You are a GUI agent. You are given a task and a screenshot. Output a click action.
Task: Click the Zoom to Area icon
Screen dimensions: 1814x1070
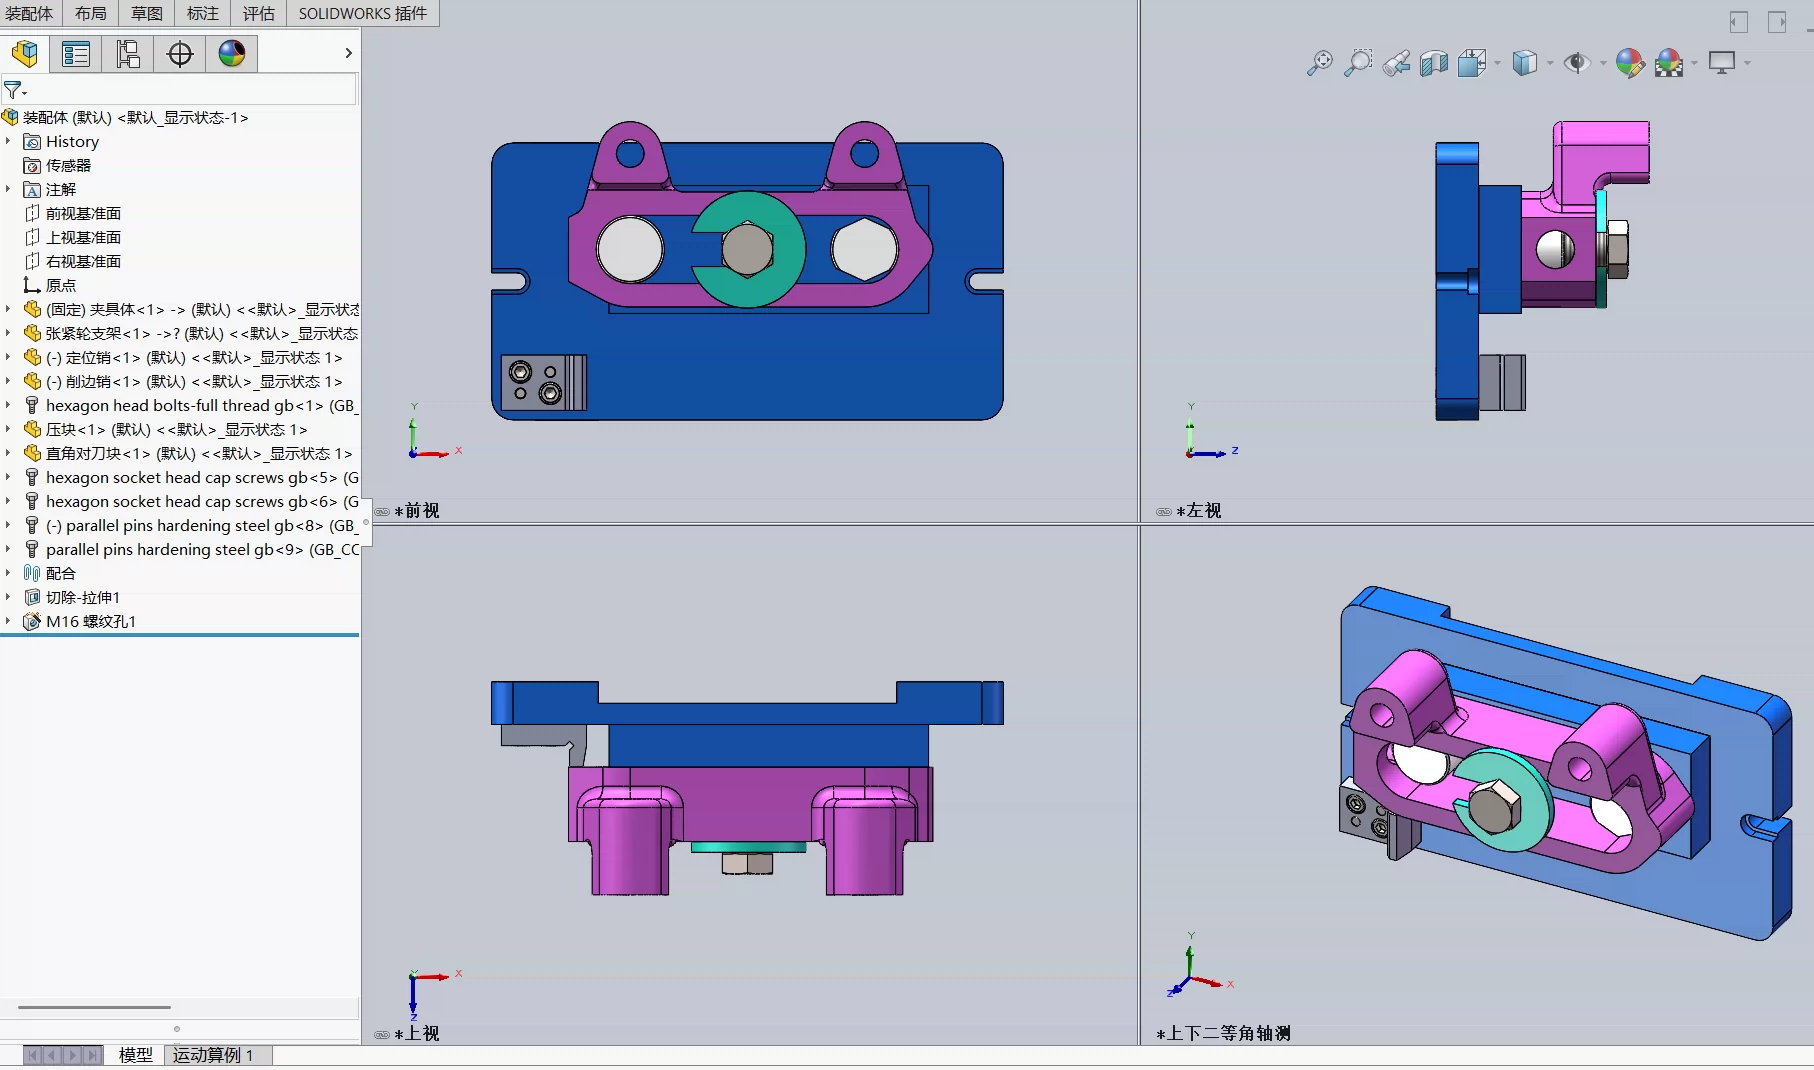1358,63
